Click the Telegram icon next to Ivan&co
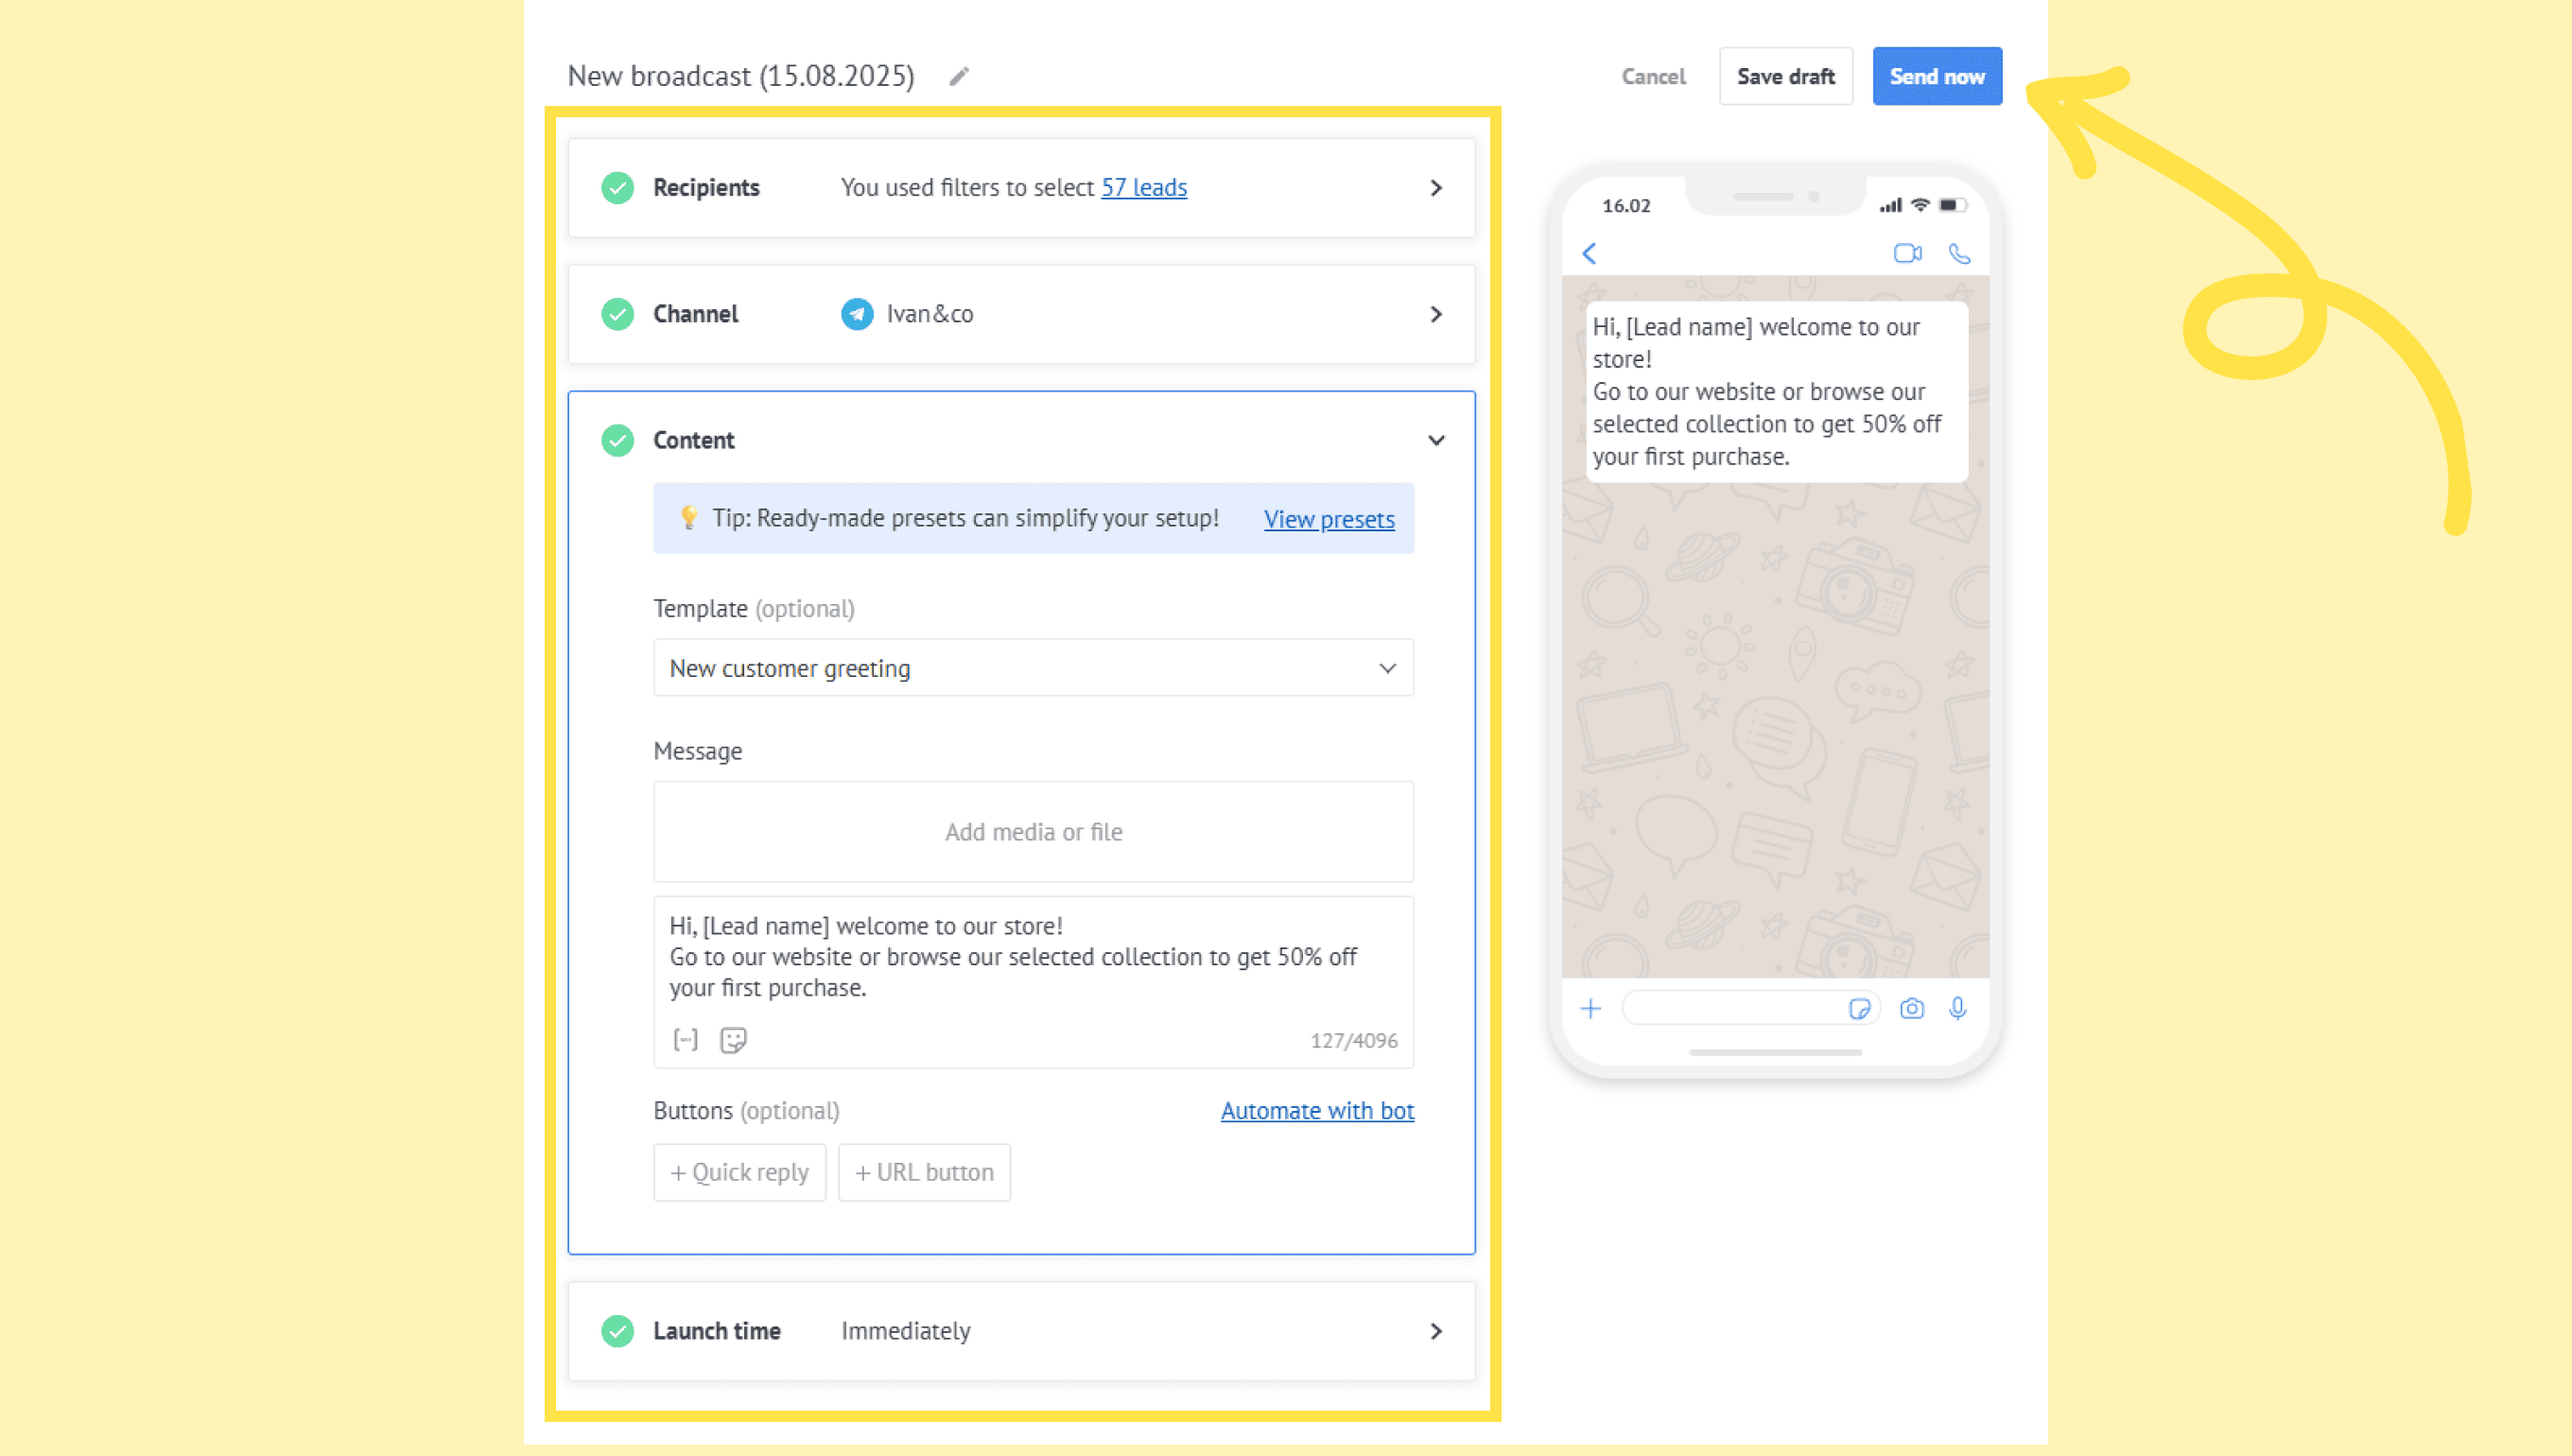The image size is (2572, 1456). tap(857, 314)
